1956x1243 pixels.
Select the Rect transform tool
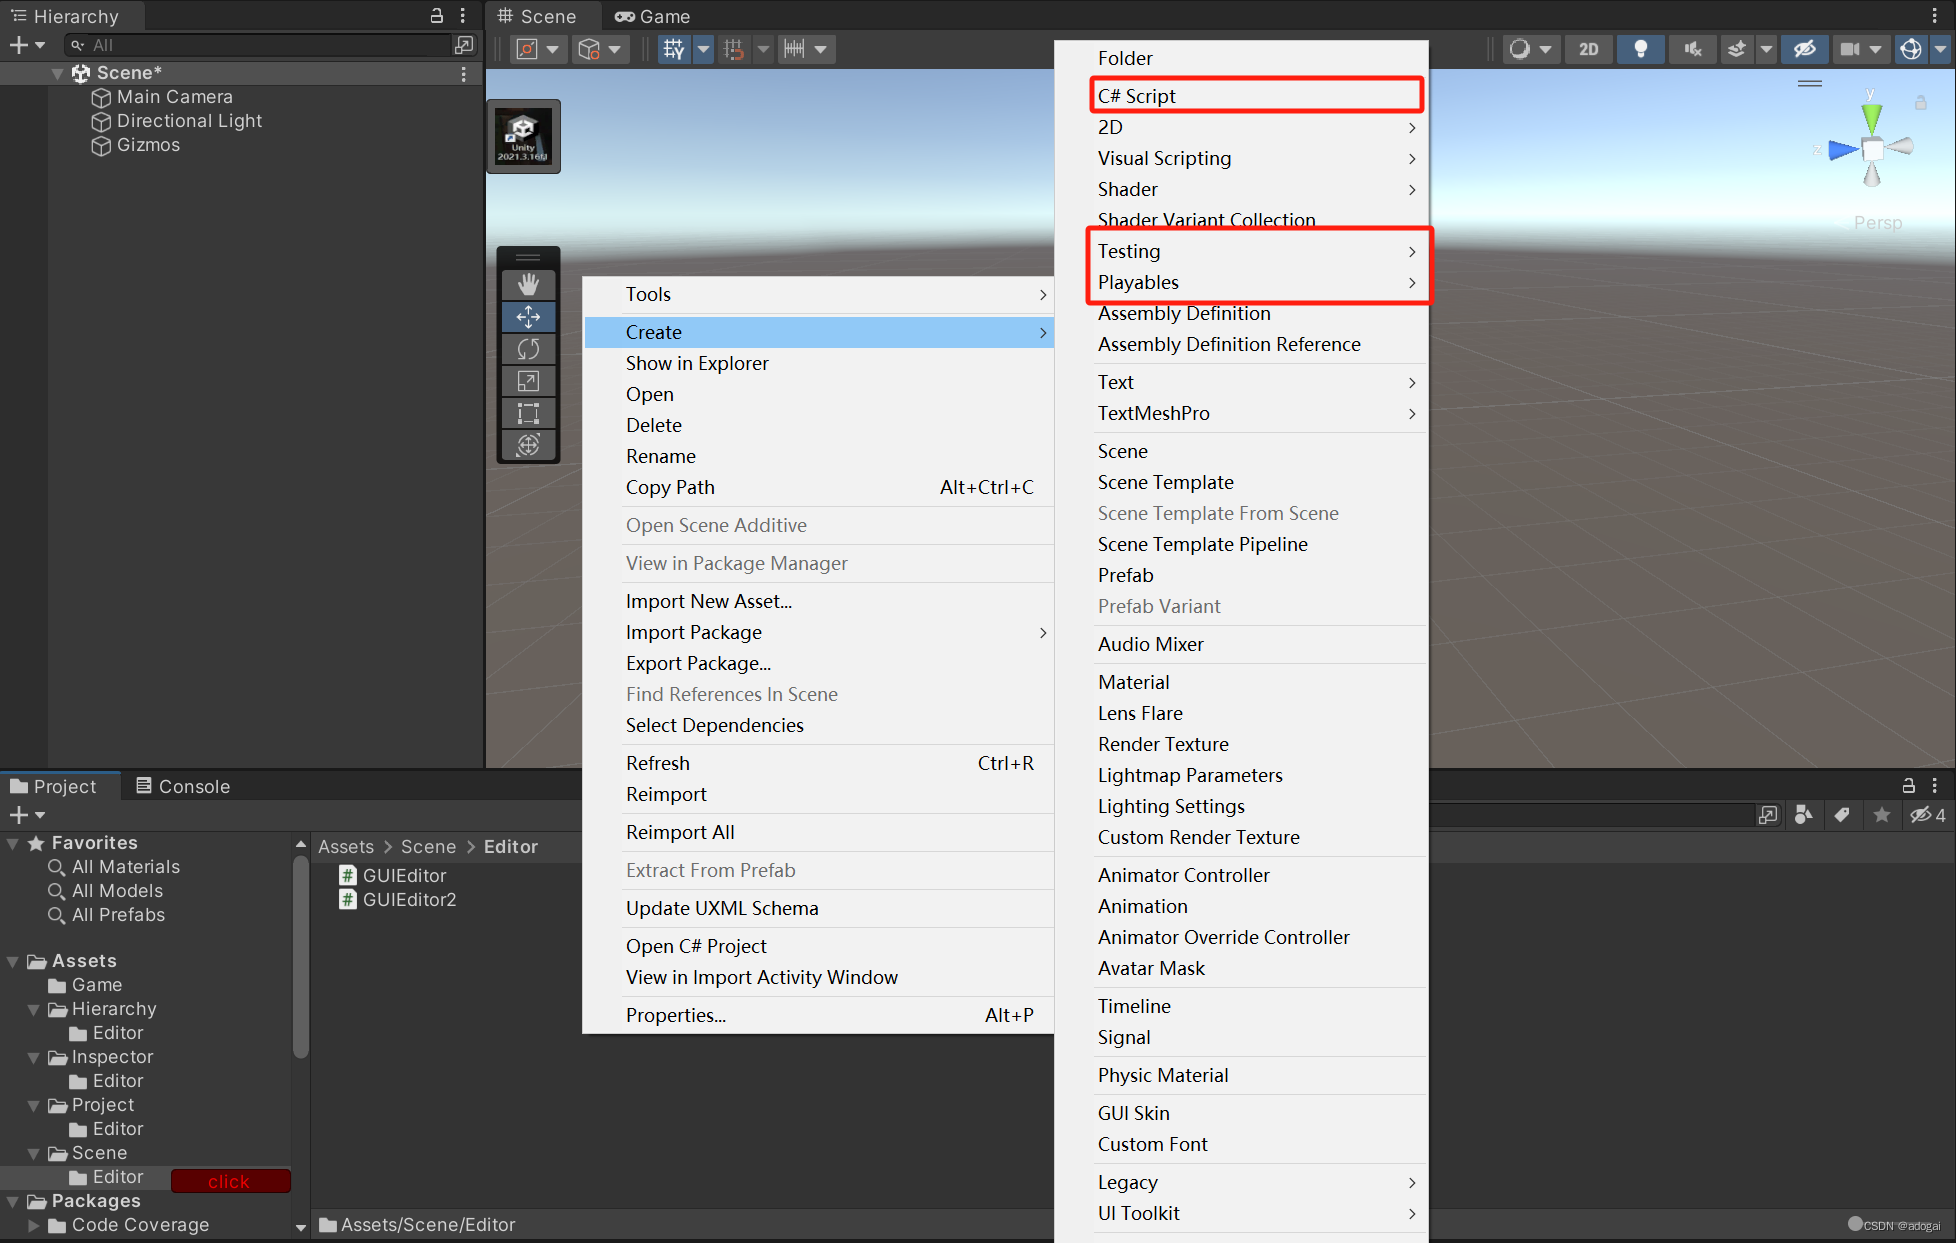(528, 413)
